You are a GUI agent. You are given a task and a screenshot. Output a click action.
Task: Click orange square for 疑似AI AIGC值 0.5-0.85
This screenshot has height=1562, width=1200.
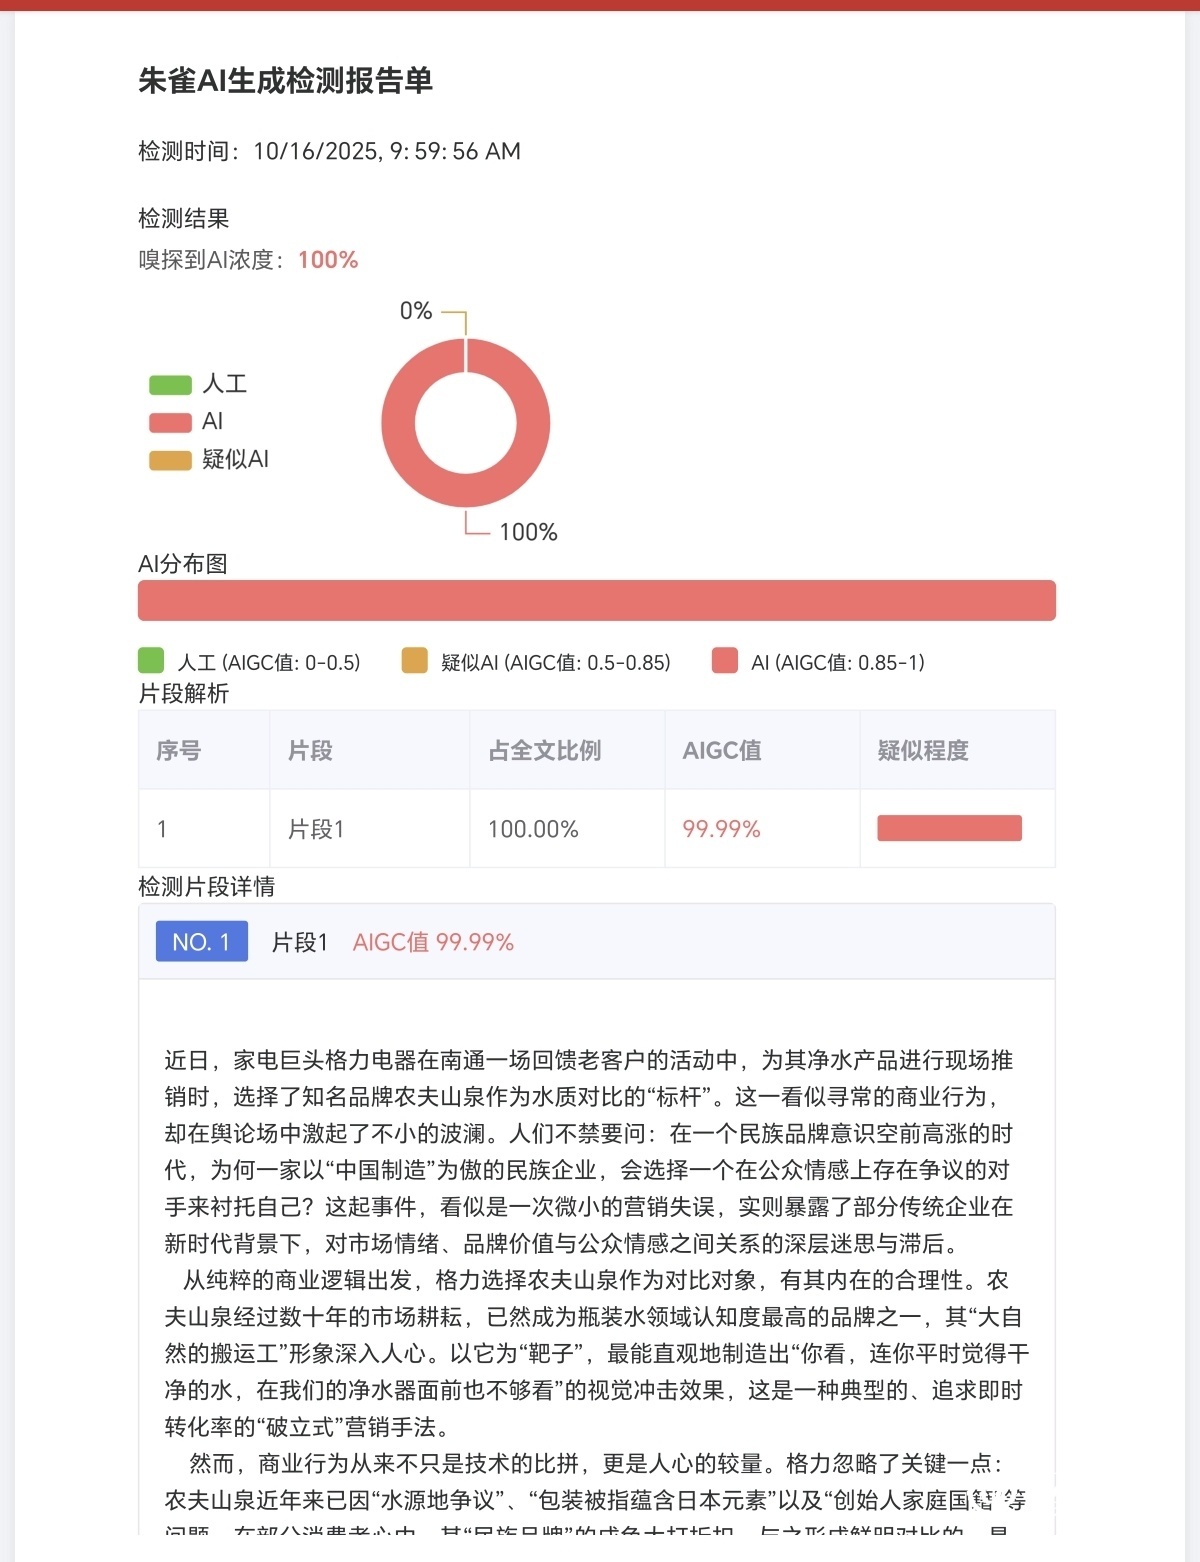coord(414,661)
